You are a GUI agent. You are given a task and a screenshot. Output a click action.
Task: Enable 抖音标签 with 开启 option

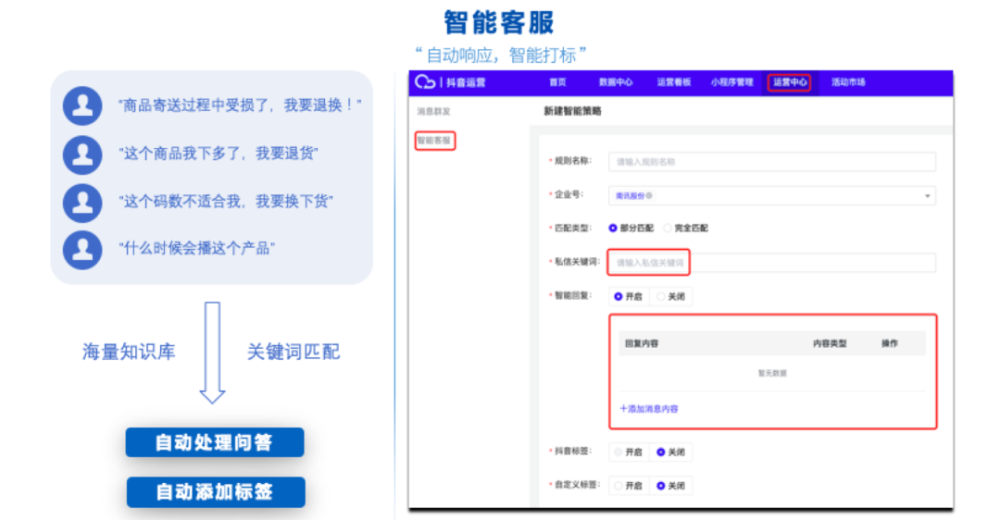pyautogui.click(x=619, y=452)
